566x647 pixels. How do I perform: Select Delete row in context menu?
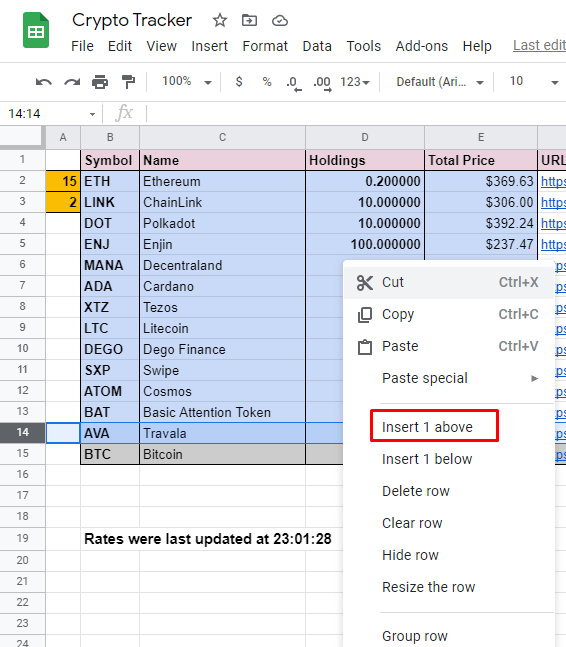pyautogui.click(x=415, y=491)
